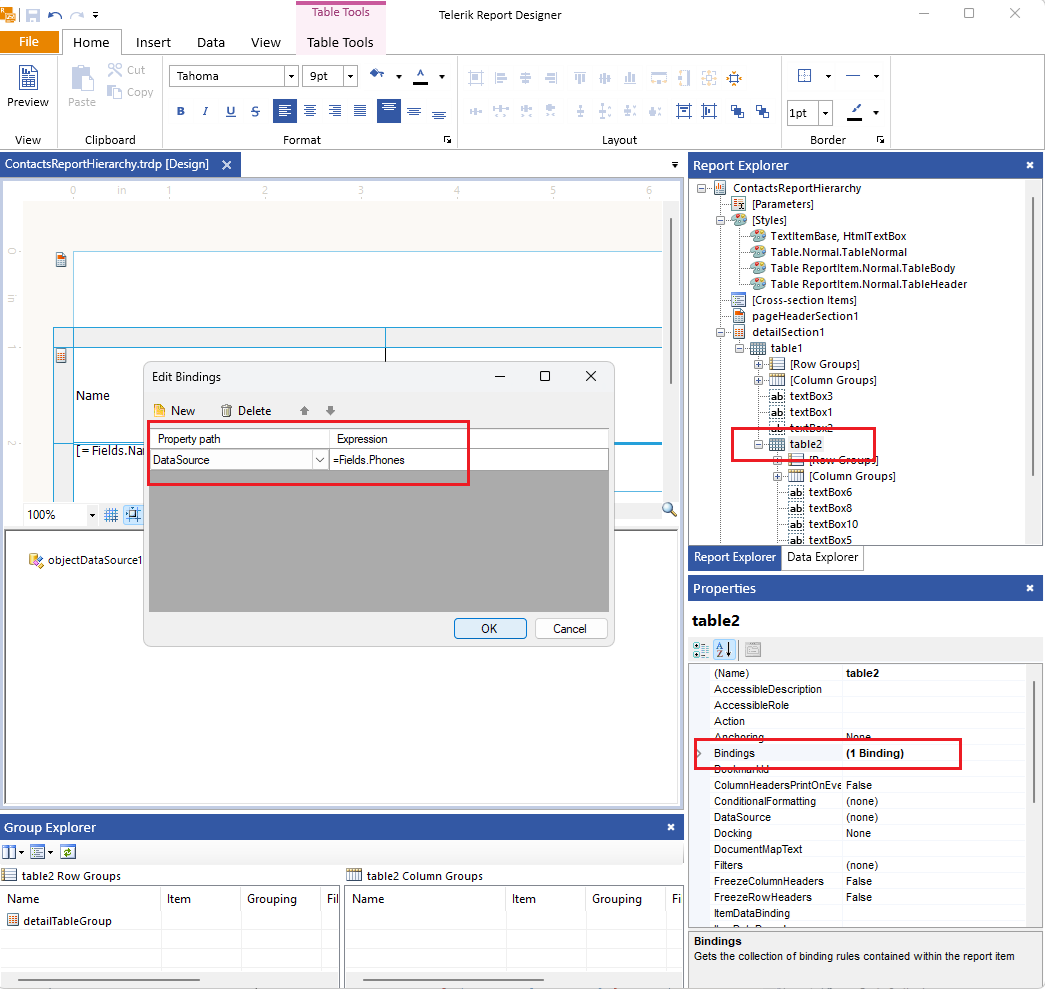The width and height of the screenshot is (1045, 989).
Task: Open the 1pt border width dropdown
Action: (x=826, y=113)
